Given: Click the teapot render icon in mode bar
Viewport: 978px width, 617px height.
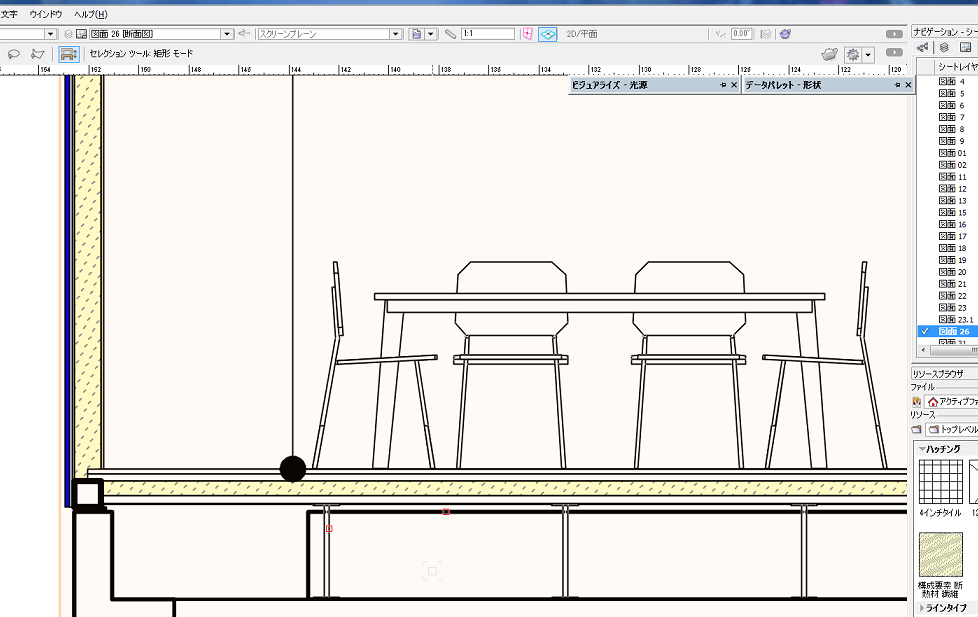Looking at the screenshot, I should click(x=829, y=54).
